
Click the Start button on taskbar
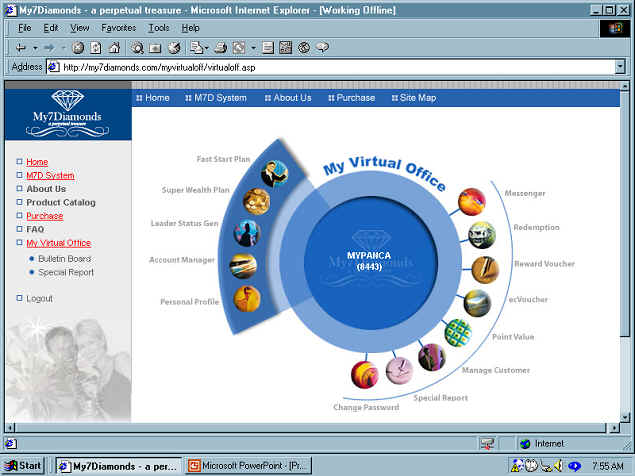[24, 465]
